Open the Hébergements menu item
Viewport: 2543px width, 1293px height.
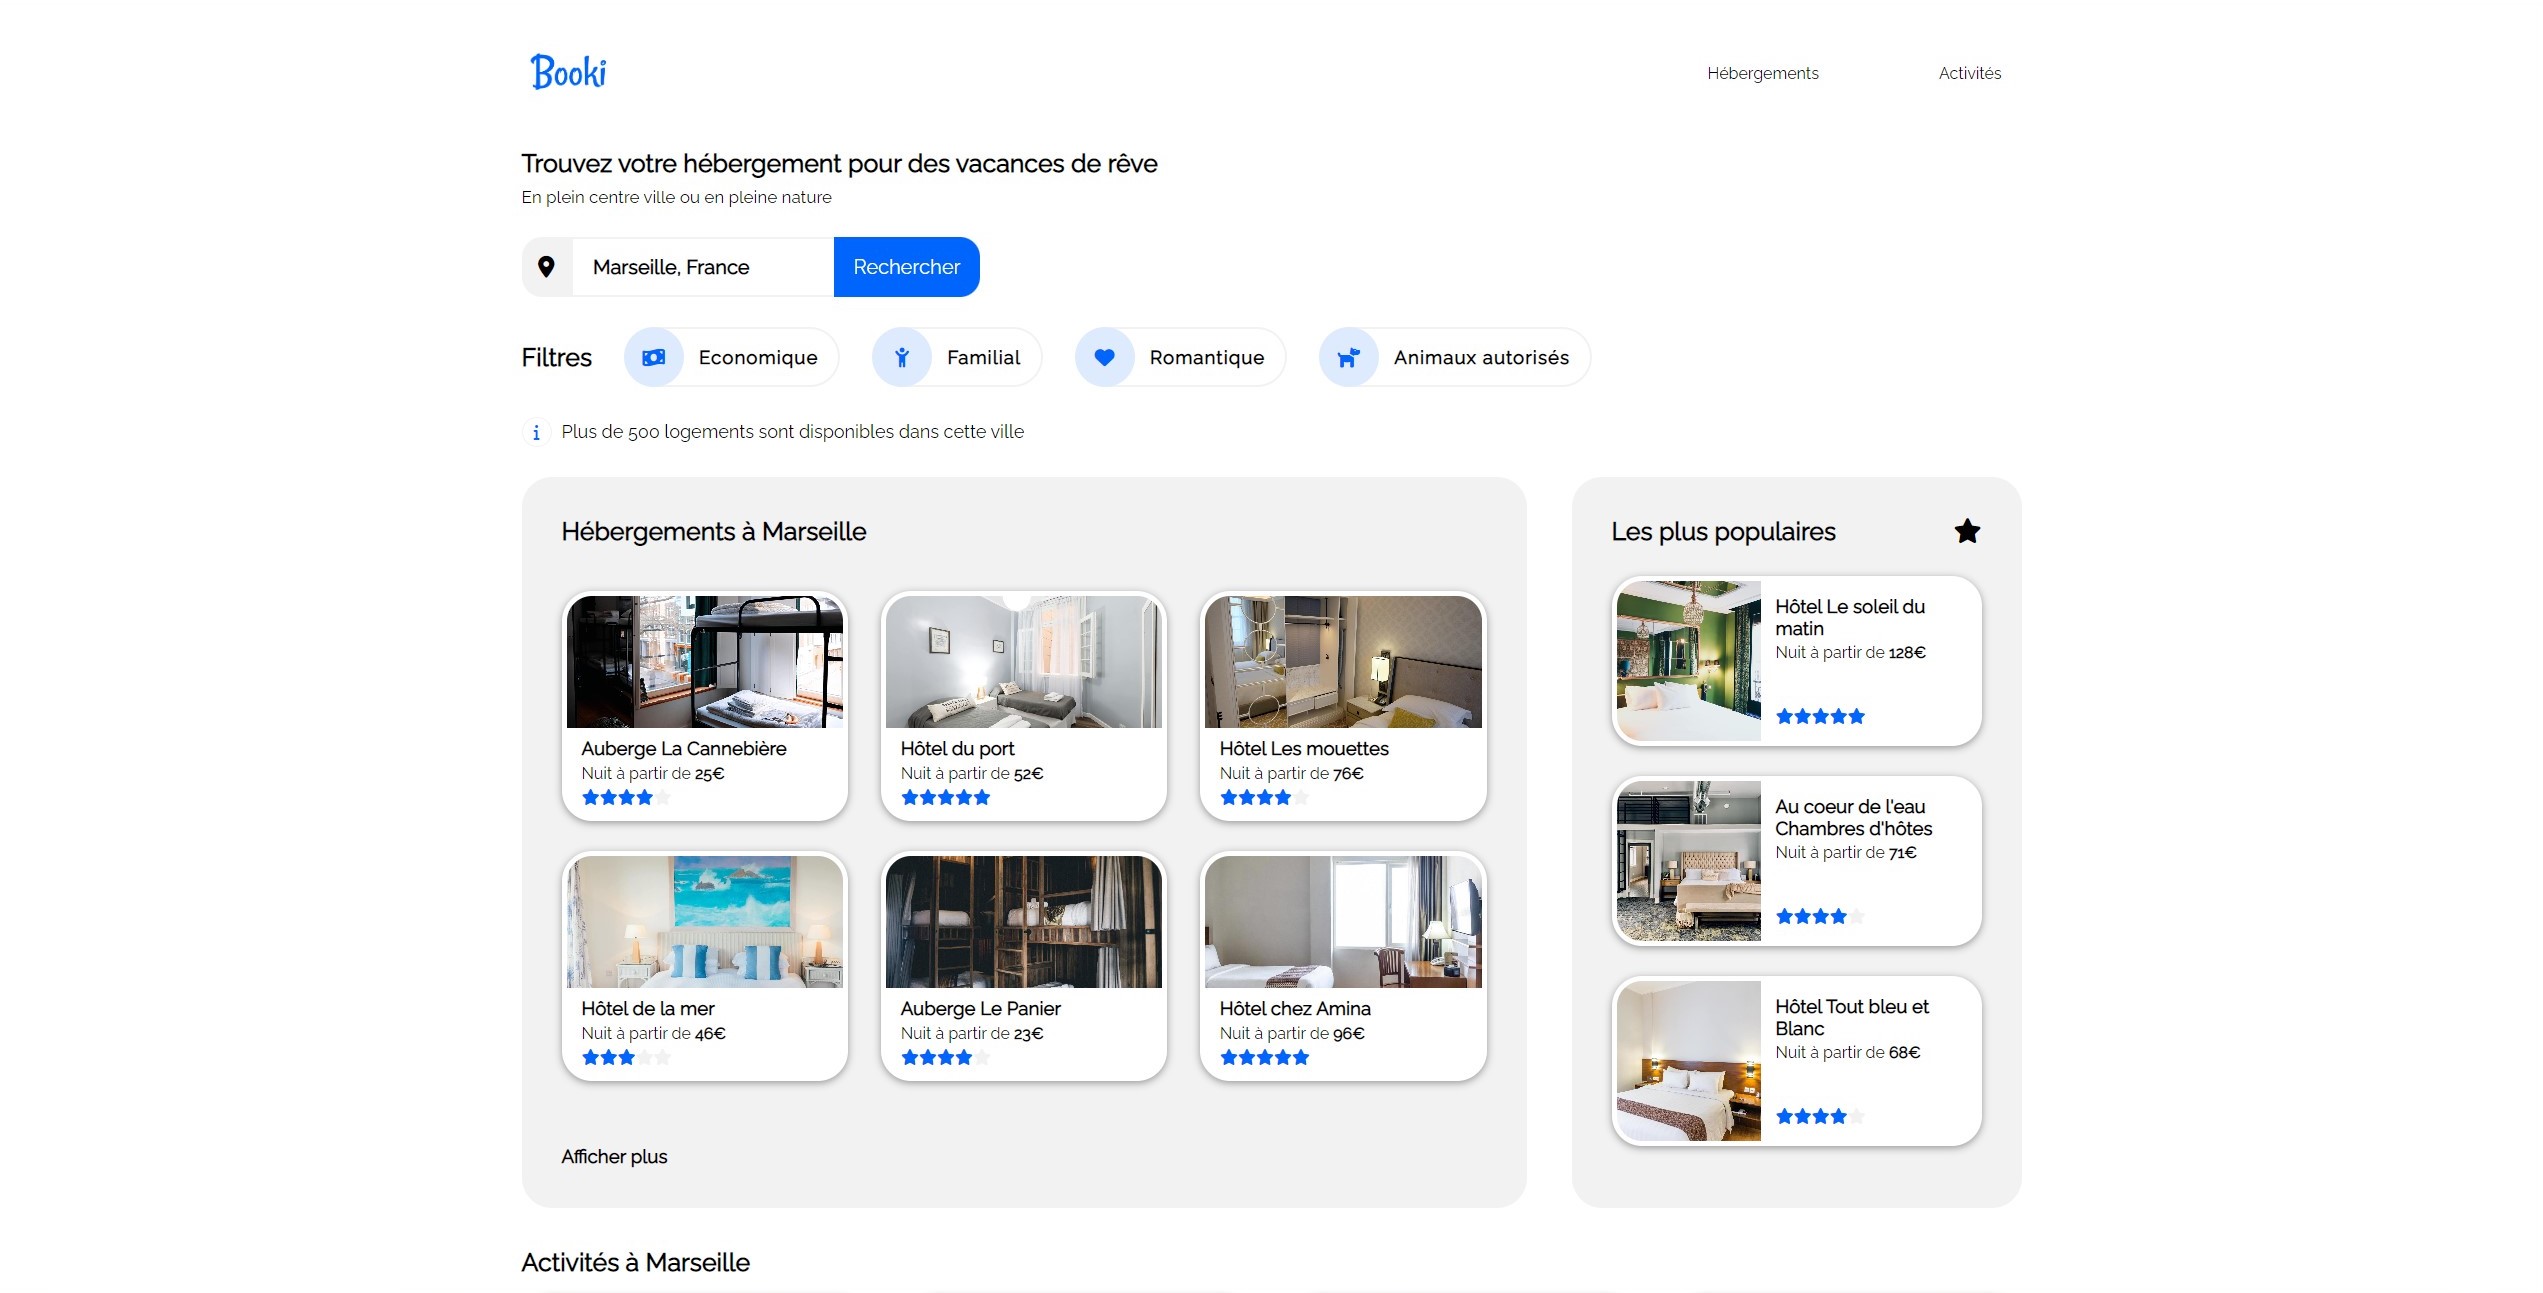(x=1762, y=73)
